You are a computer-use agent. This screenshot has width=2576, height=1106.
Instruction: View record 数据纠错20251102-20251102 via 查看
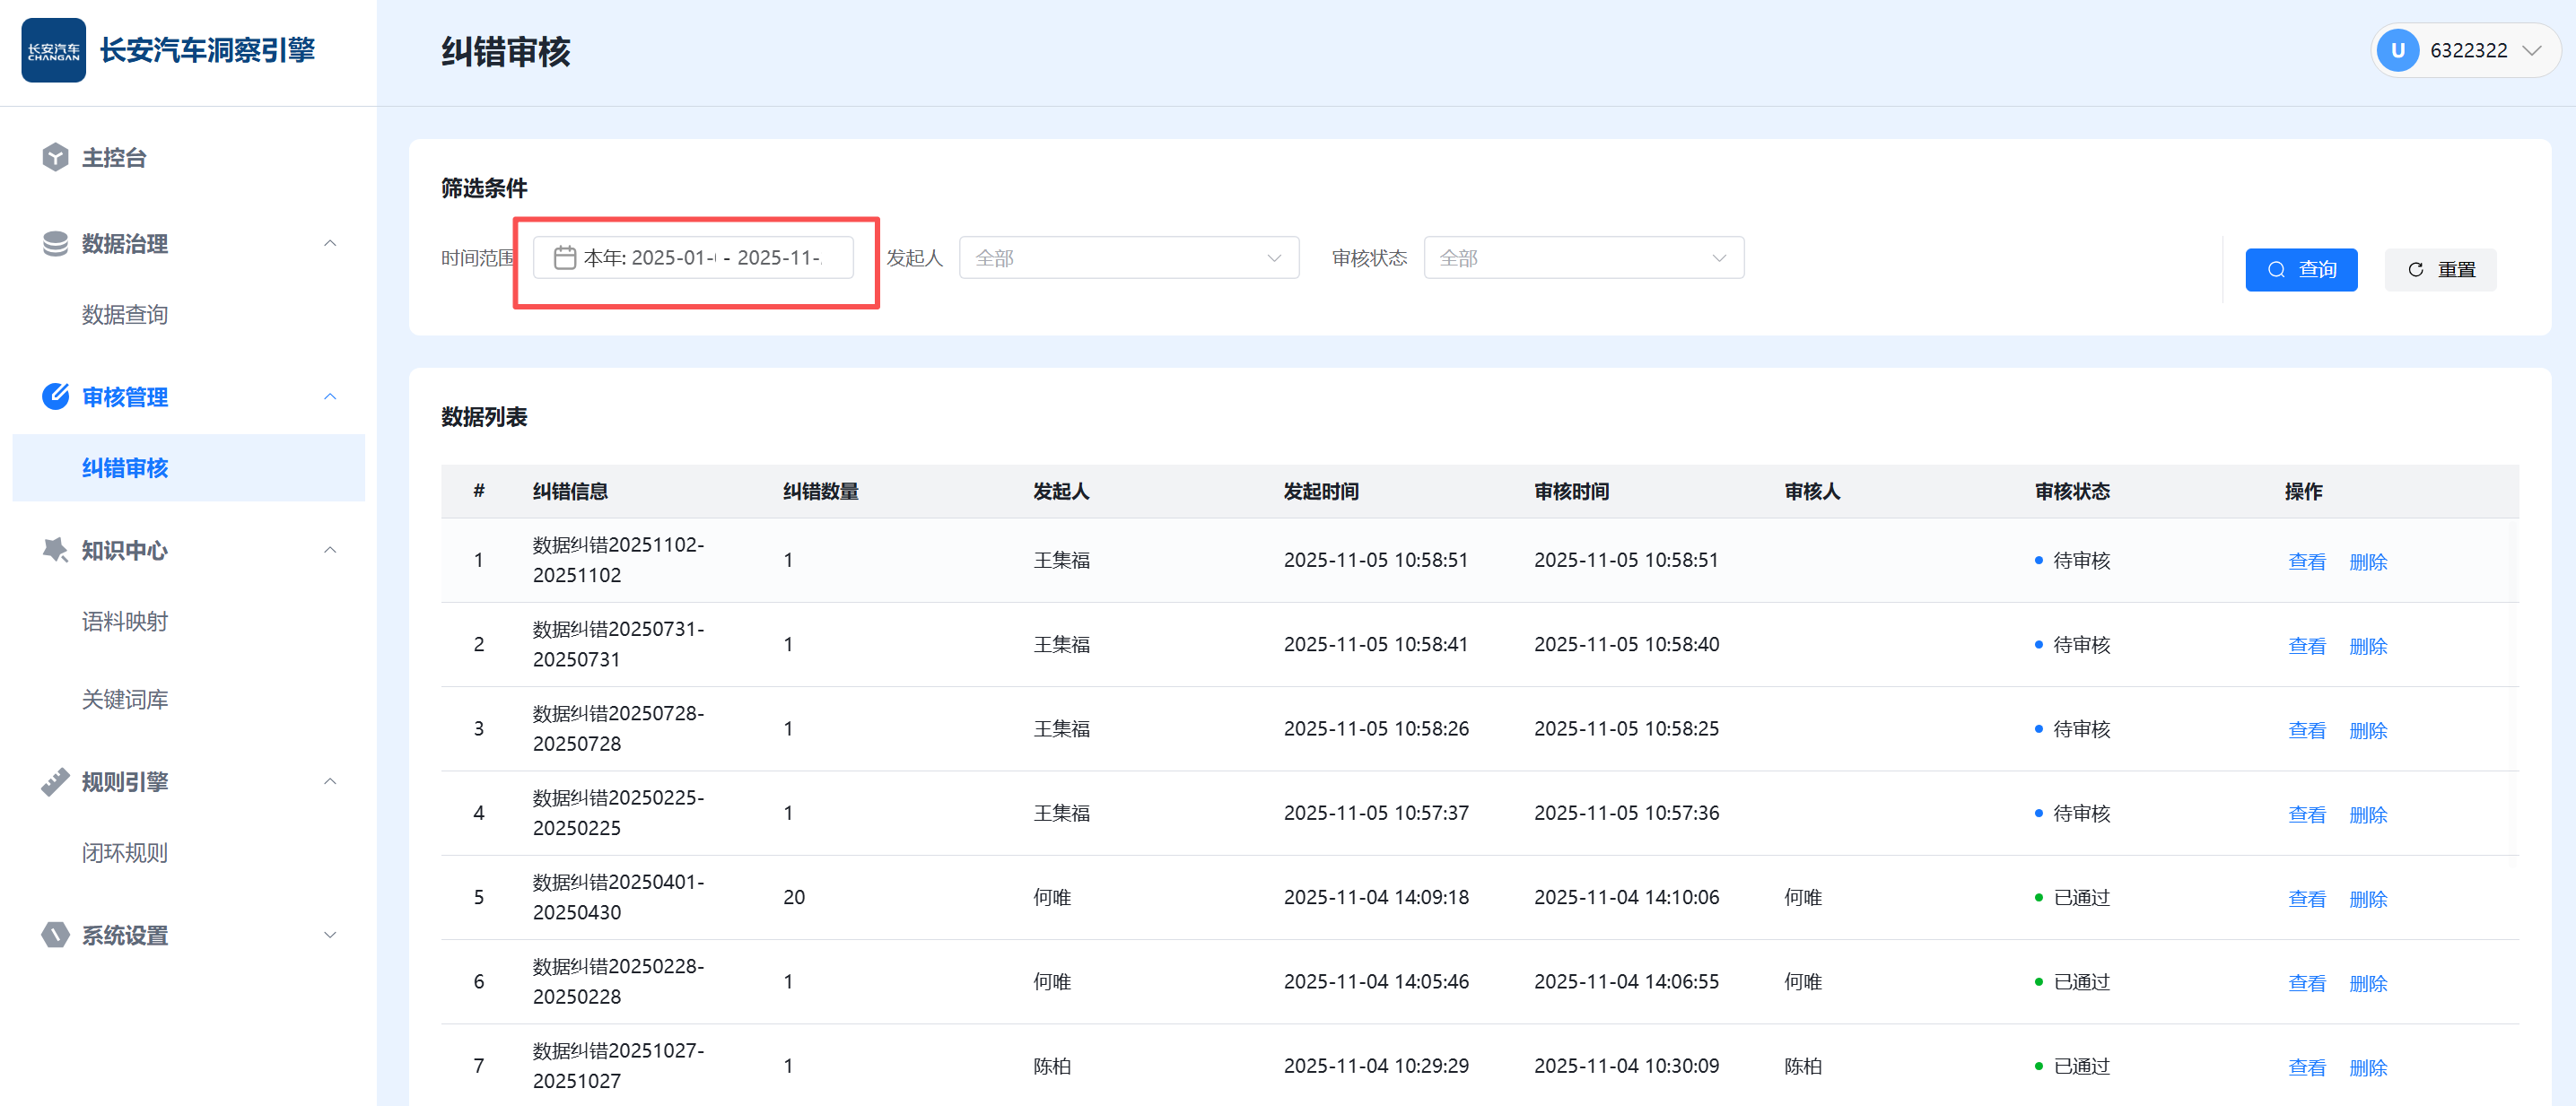click(x=2306, y=561)
